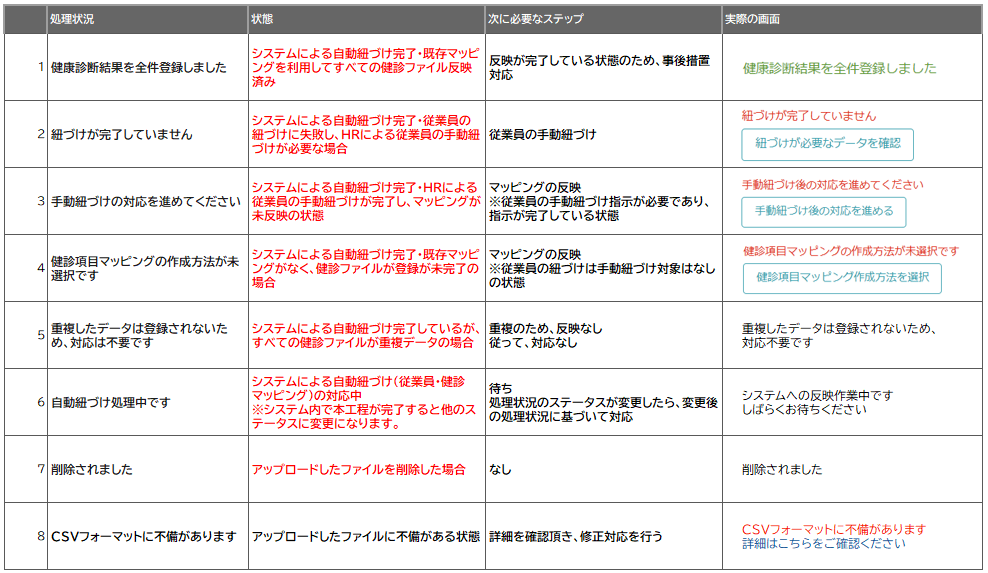Click the 重複したデータは登録されないため、対応不要です text in 実際の画面

pos(838,335)
